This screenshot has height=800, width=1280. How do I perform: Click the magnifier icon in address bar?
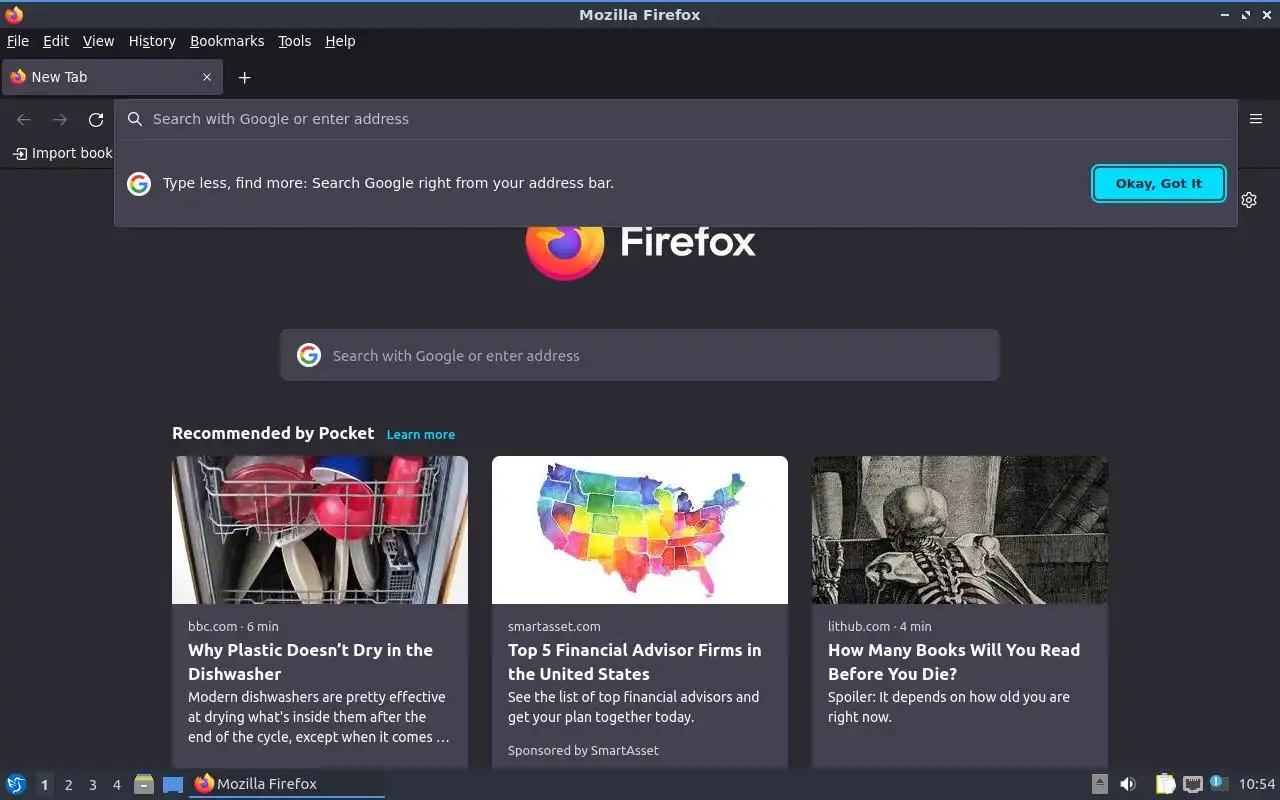(135, 119)
